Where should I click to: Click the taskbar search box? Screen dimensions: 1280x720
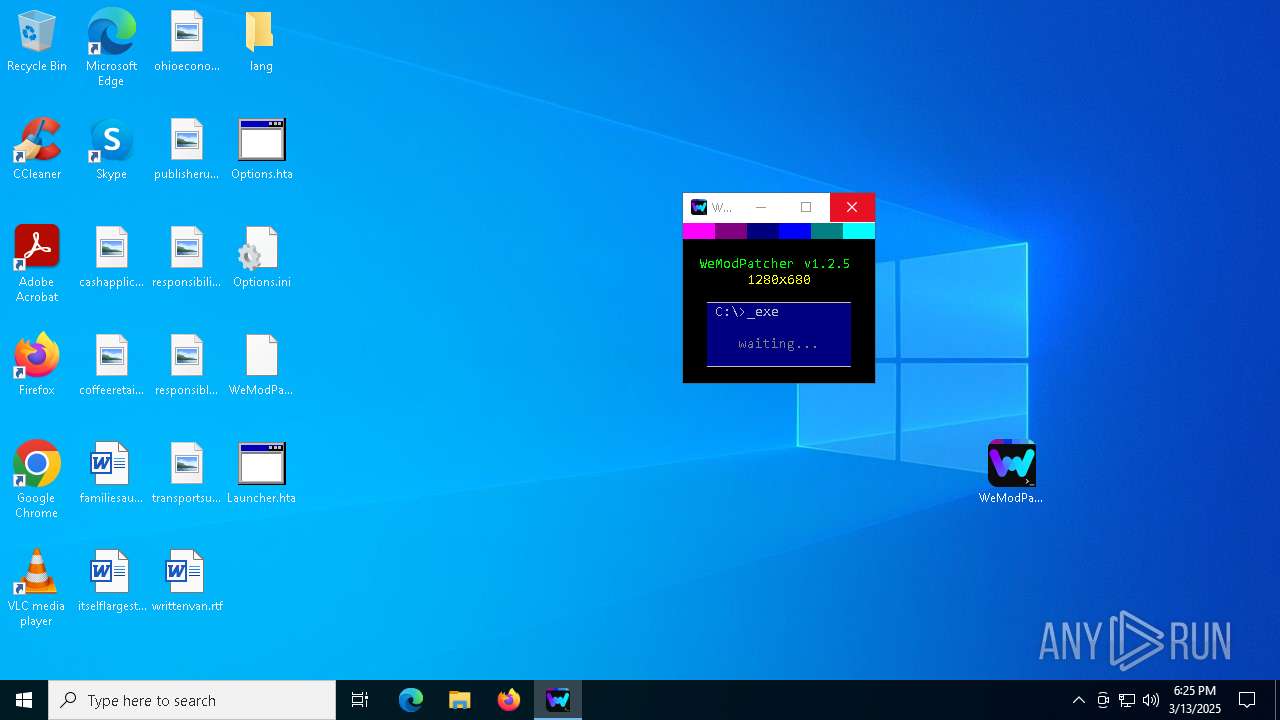tap(192, 700)
